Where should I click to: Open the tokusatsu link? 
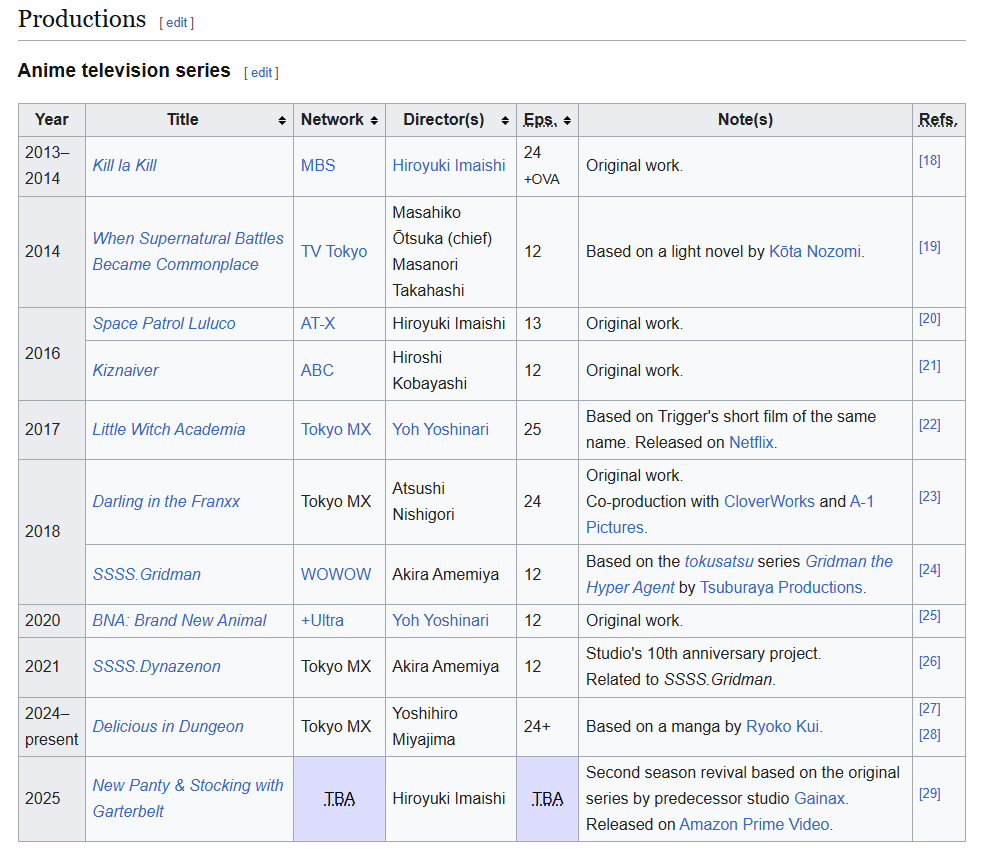tap(719, 561)
